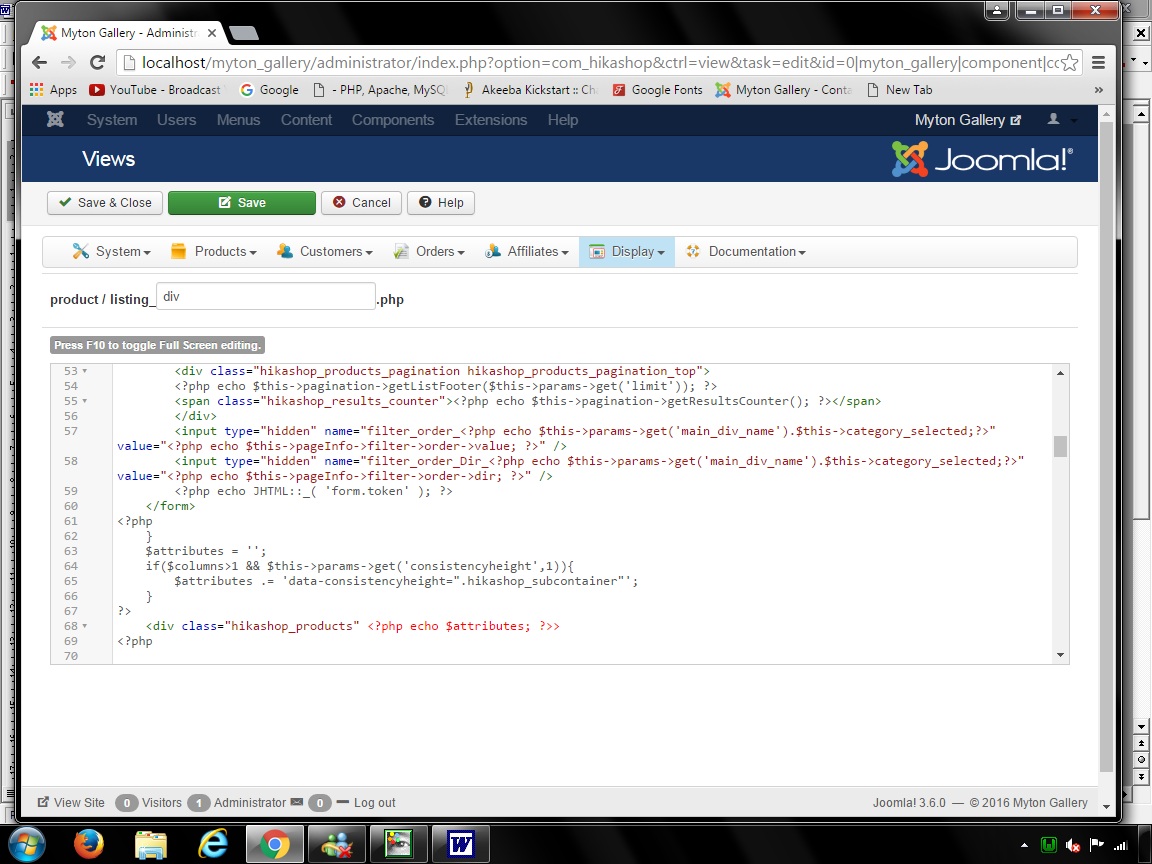Open the Apps bookmarks shortcut

[x=53, y=90]
